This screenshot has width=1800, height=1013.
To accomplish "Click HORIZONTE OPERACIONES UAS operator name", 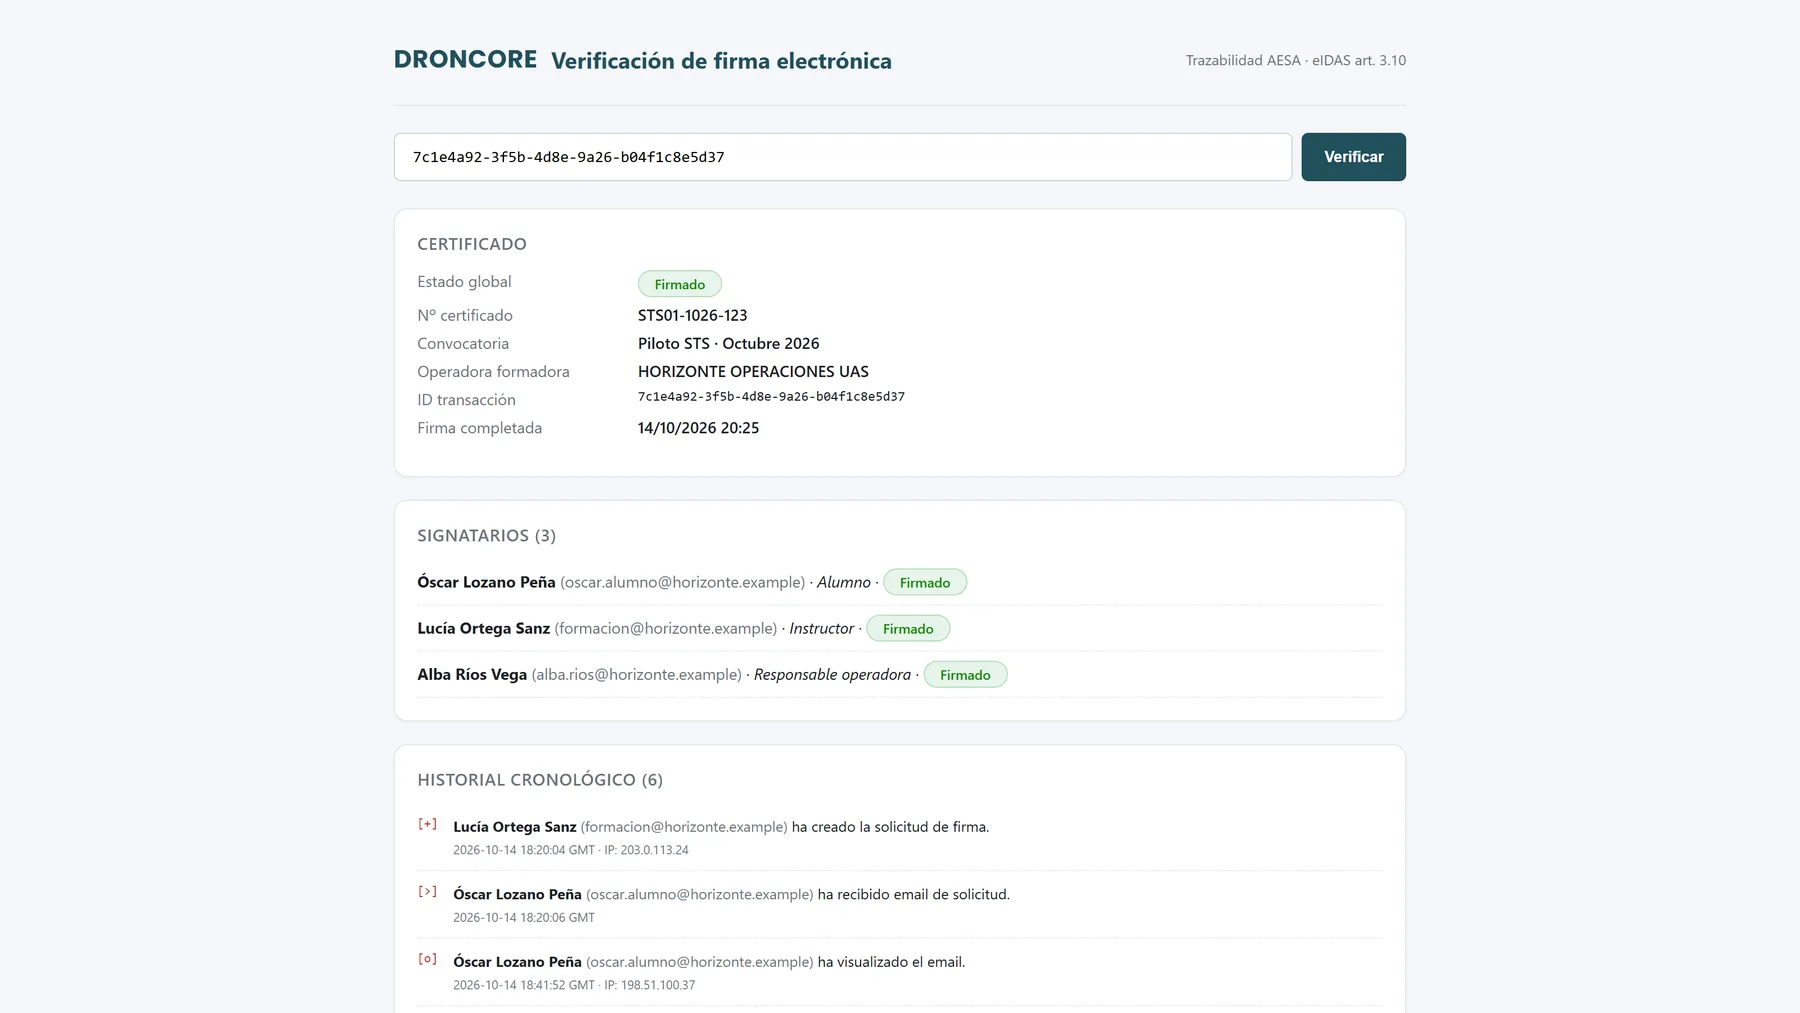I will [753, 371].
